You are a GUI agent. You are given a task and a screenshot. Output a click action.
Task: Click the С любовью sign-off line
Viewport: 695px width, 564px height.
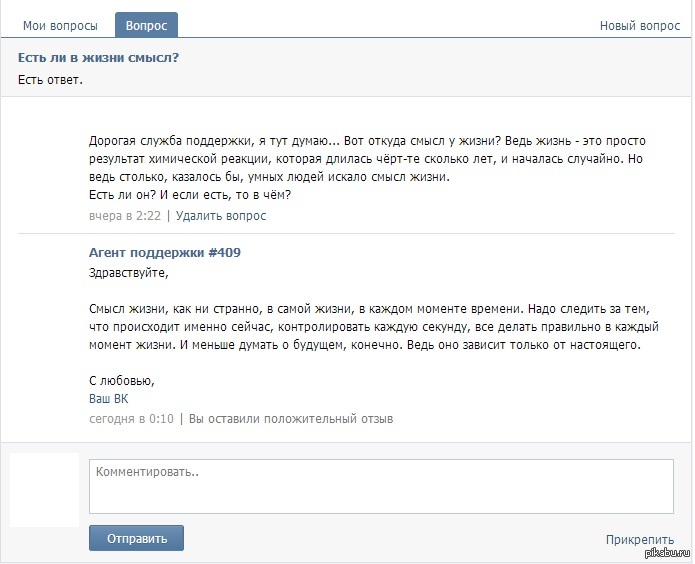122,381
